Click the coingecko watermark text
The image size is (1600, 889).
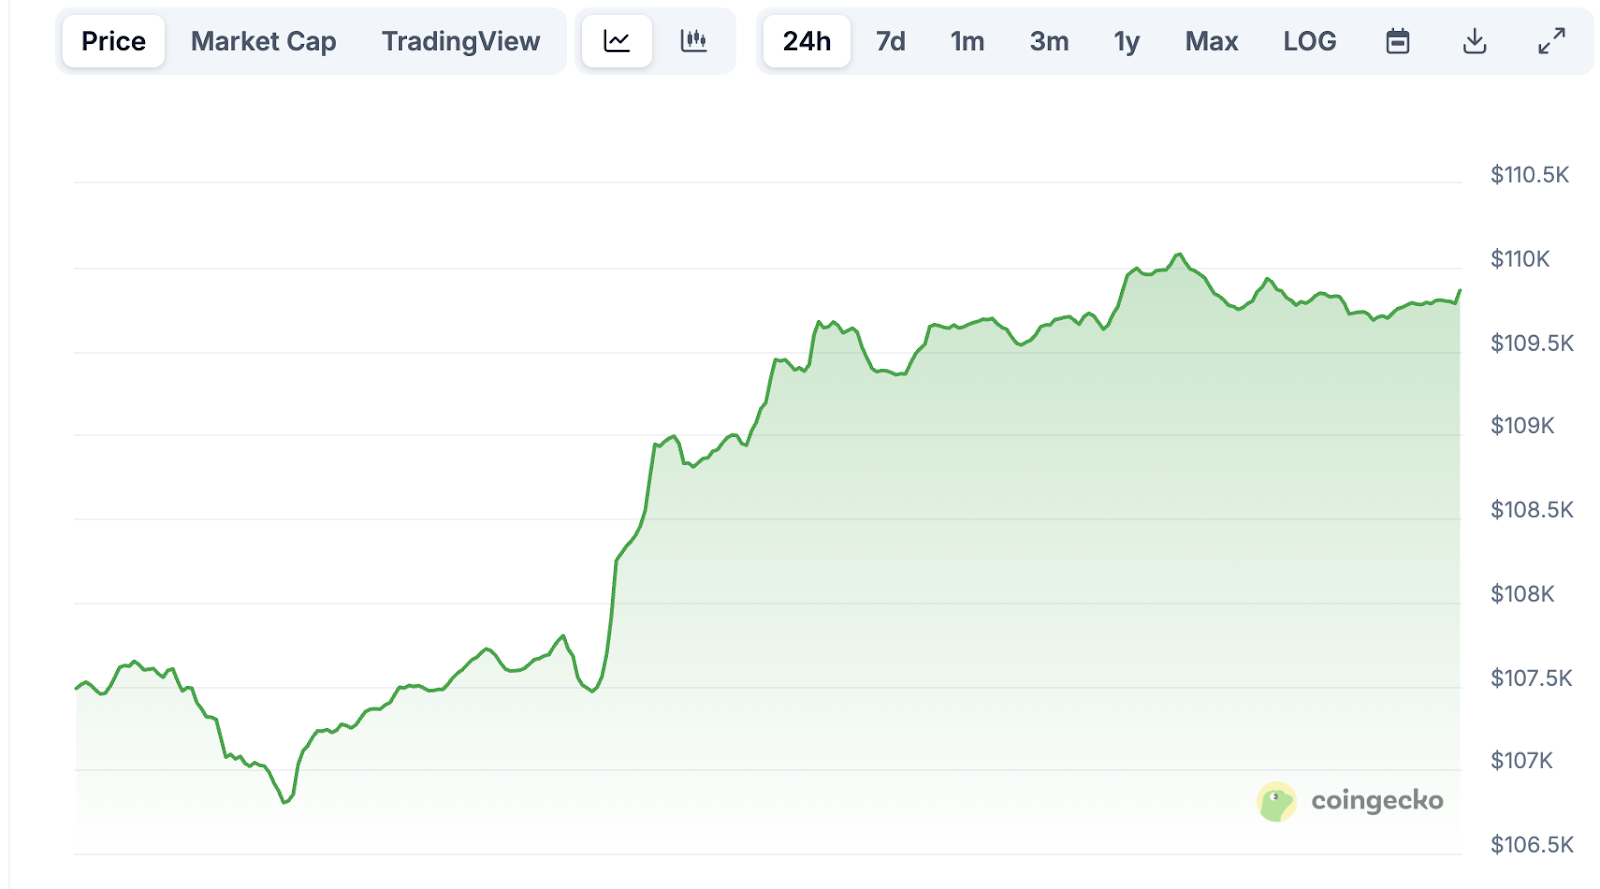click(x=1376, y=801)
